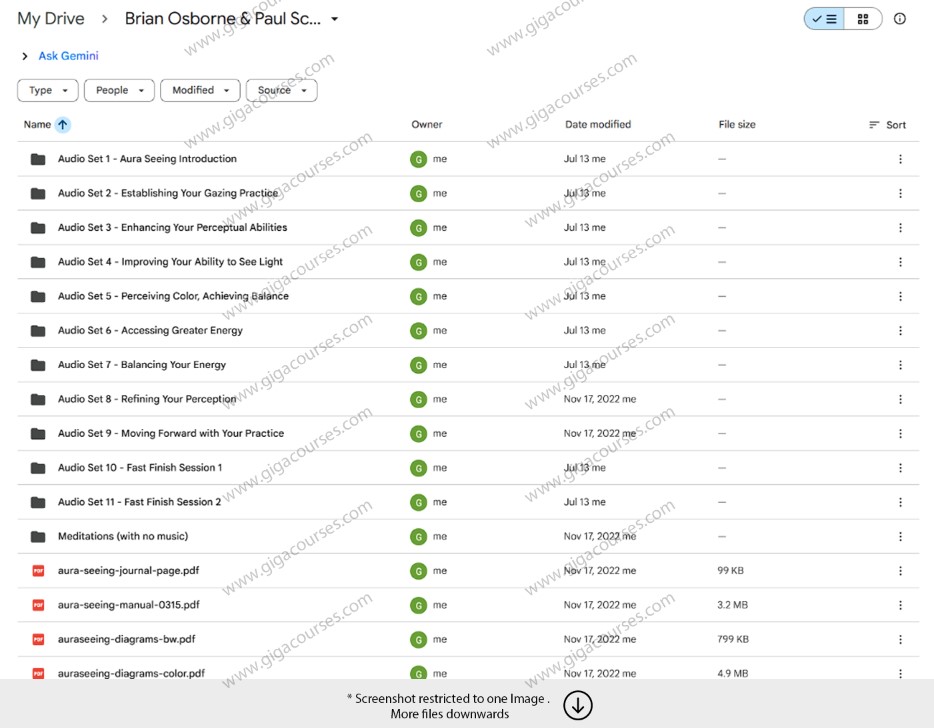Expand the Source filter dropdown

[281, 91]
